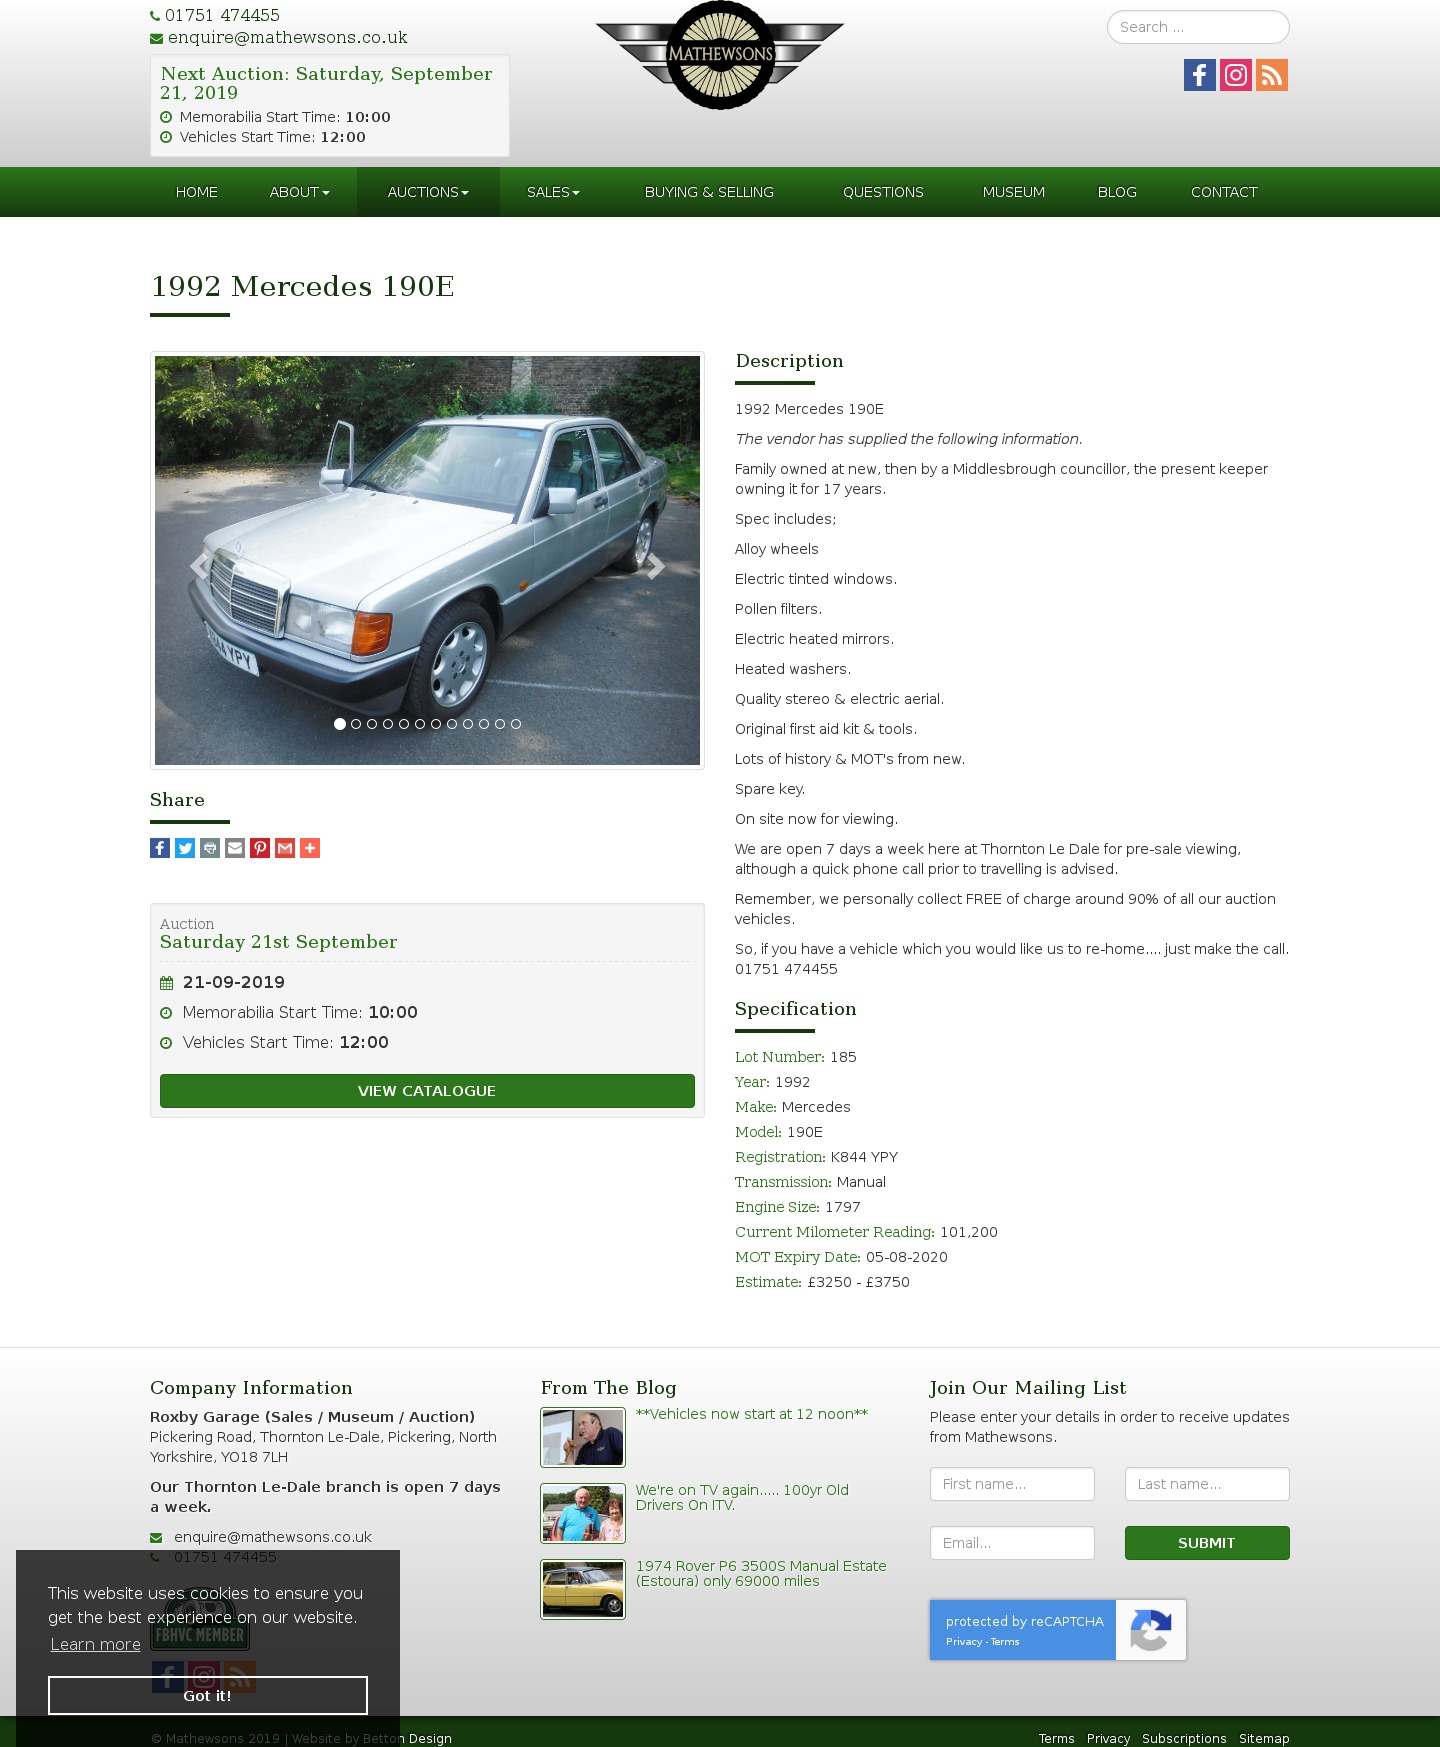Dismiss cookie notice with Got it!
1440x1747 pixels.
click(x=208, y=1695)
